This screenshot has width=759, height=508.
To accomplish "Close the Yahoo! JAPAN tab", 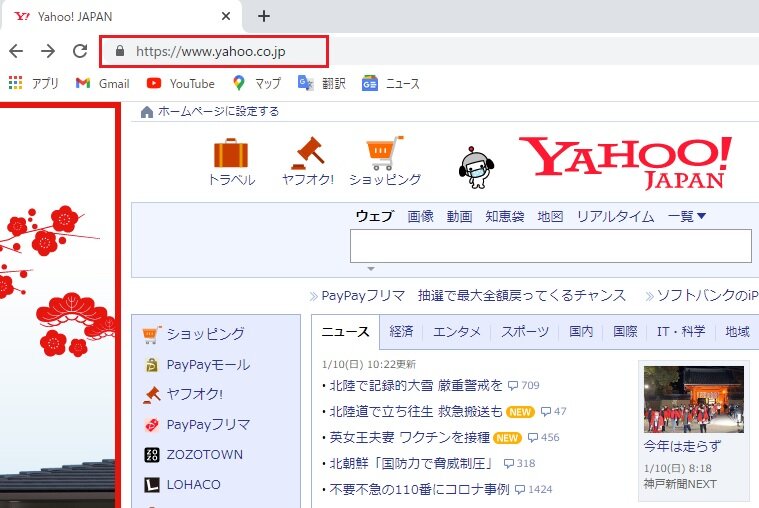I will click(x=226, y=16).
